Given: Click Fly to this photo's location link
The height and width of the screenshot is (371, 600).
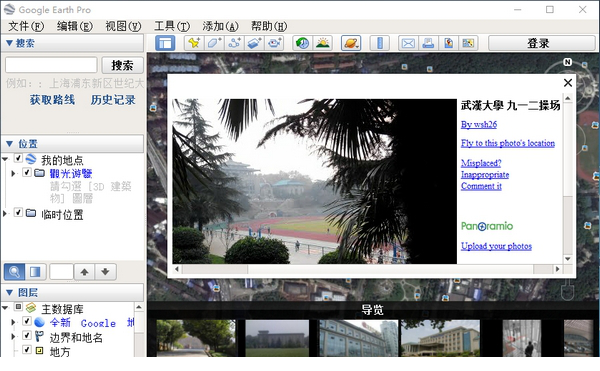Looking at the screenshot, I should click(x=508, y=143).
